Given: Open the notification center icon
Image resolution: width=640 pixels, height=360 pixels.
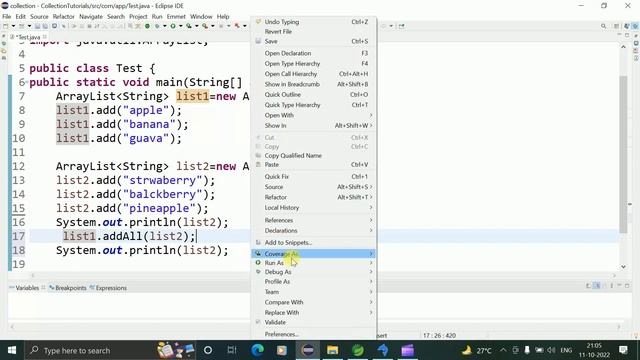Looking at the screenshot, I should pos(623,350).
